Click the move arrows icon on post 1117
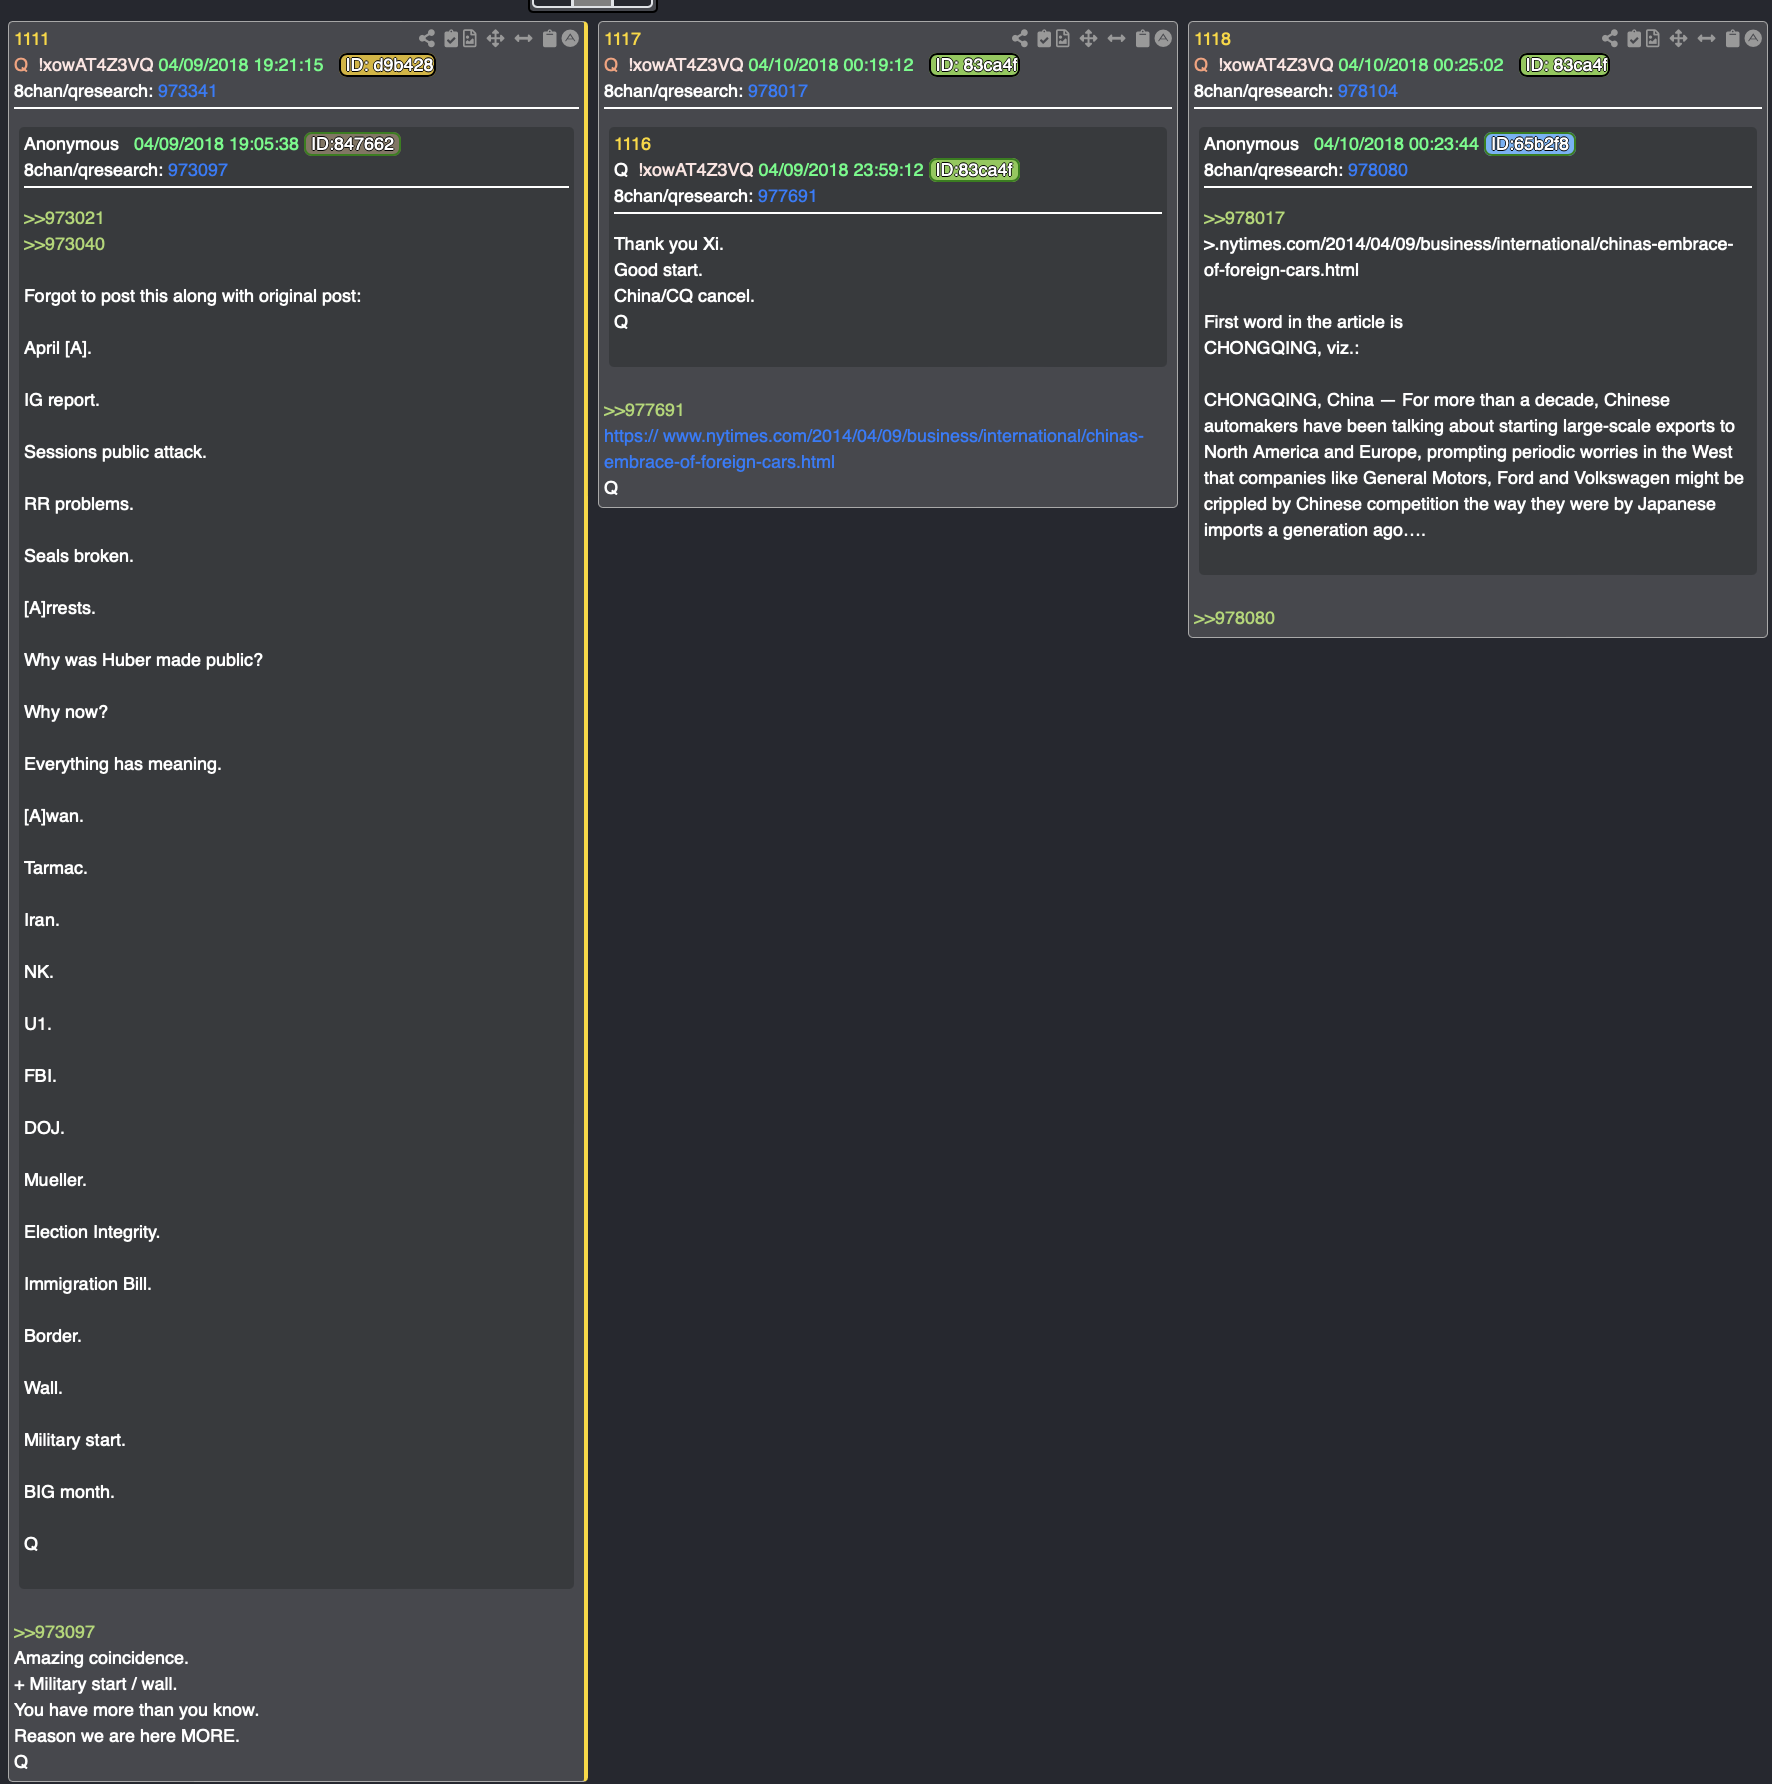The width and height of the screenshot is (1772, 1784). tap(1088, 39)
